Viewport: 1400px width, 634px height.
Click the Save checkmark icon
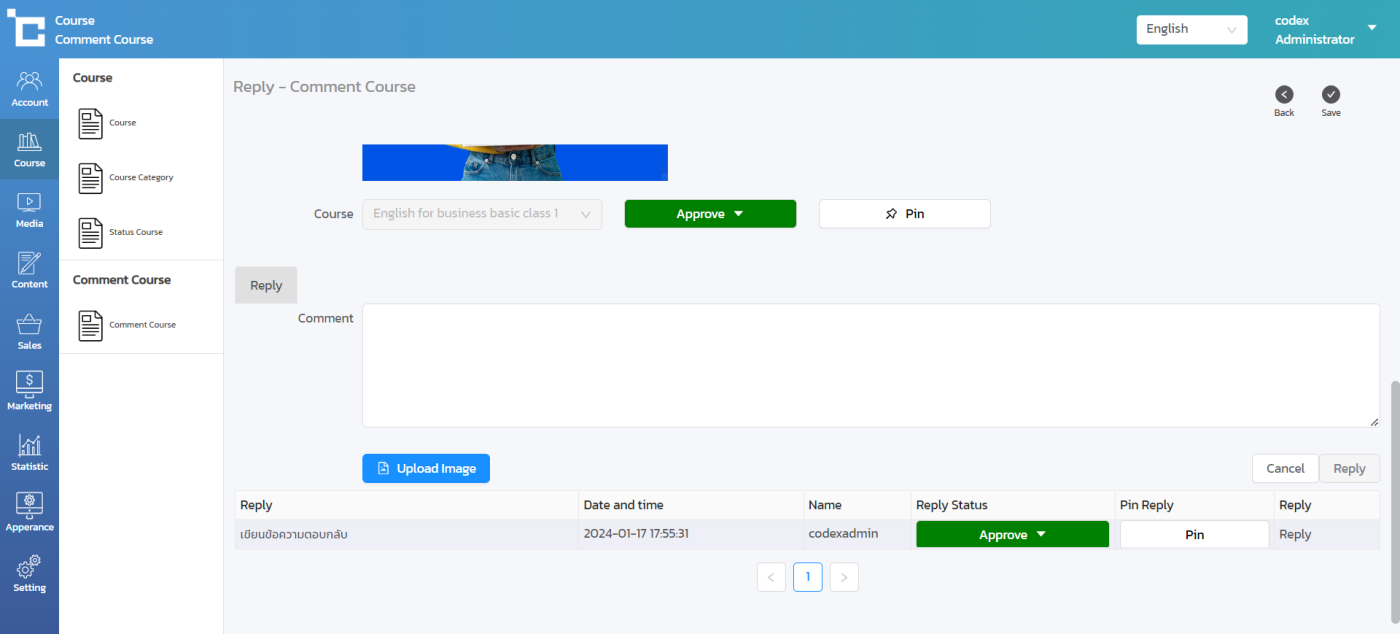pos(1330,95)
